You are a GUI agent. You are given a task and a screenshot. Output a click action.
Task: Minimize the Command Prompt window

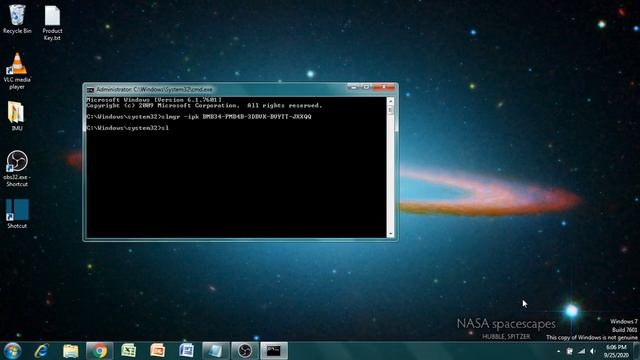click(x=353, y=87)
